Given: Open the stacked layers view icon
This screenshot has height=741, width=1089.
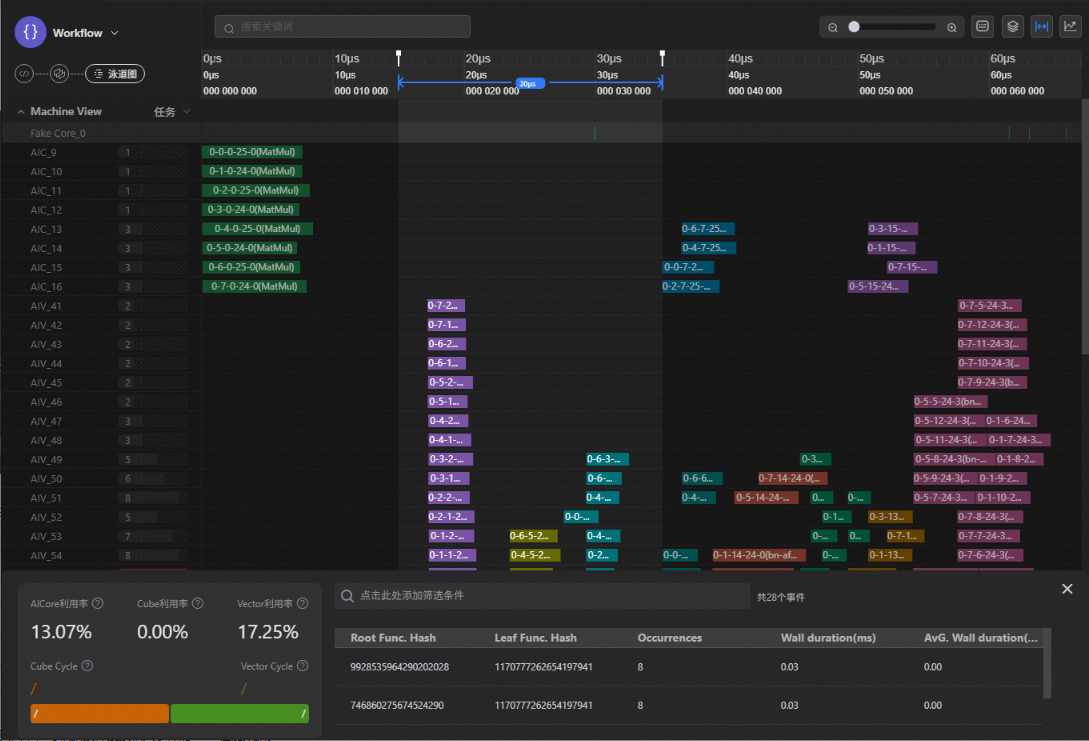Looking at the screenshot, I should coord(1012,27).
